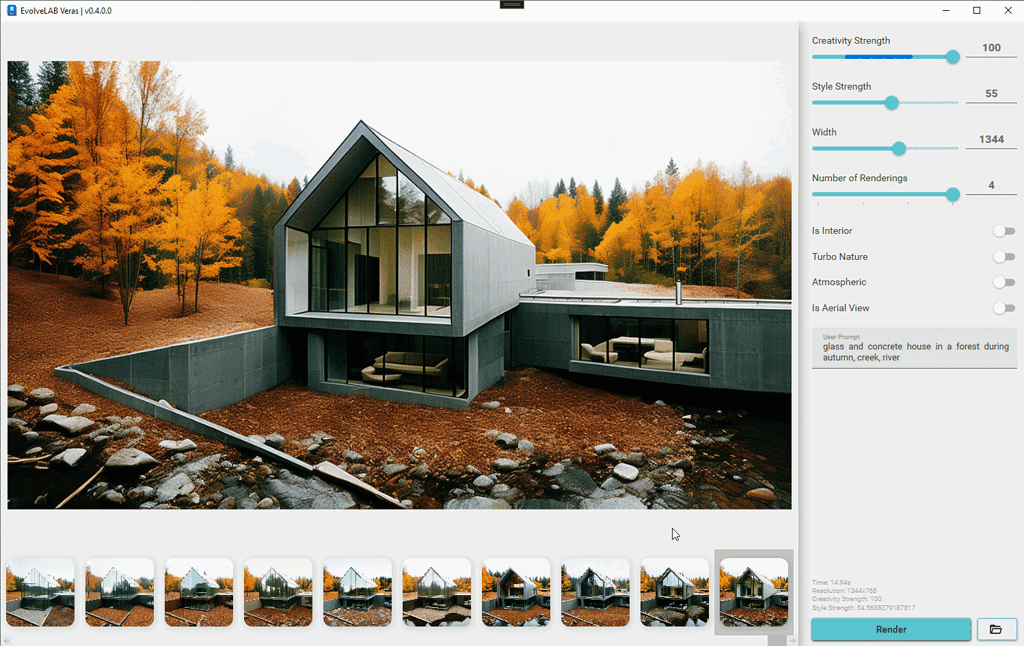
Task: Select the first rendering thumbnail in the strip
Action: [40, 591]
